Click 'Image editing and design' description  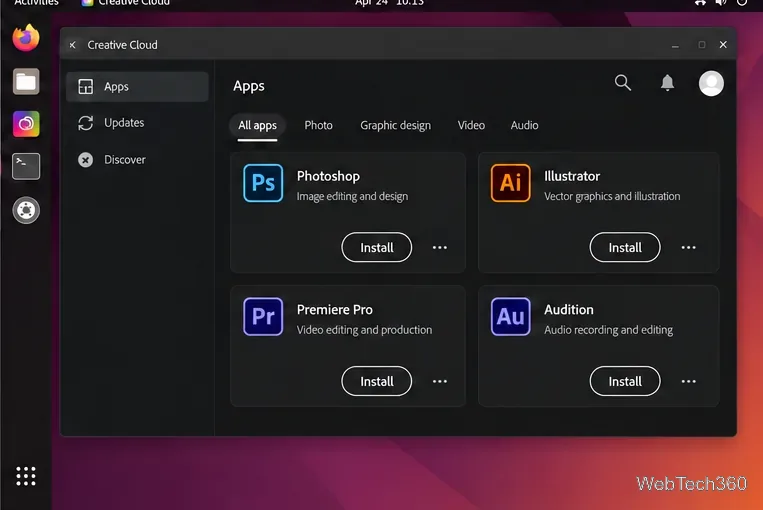(352, 196)
